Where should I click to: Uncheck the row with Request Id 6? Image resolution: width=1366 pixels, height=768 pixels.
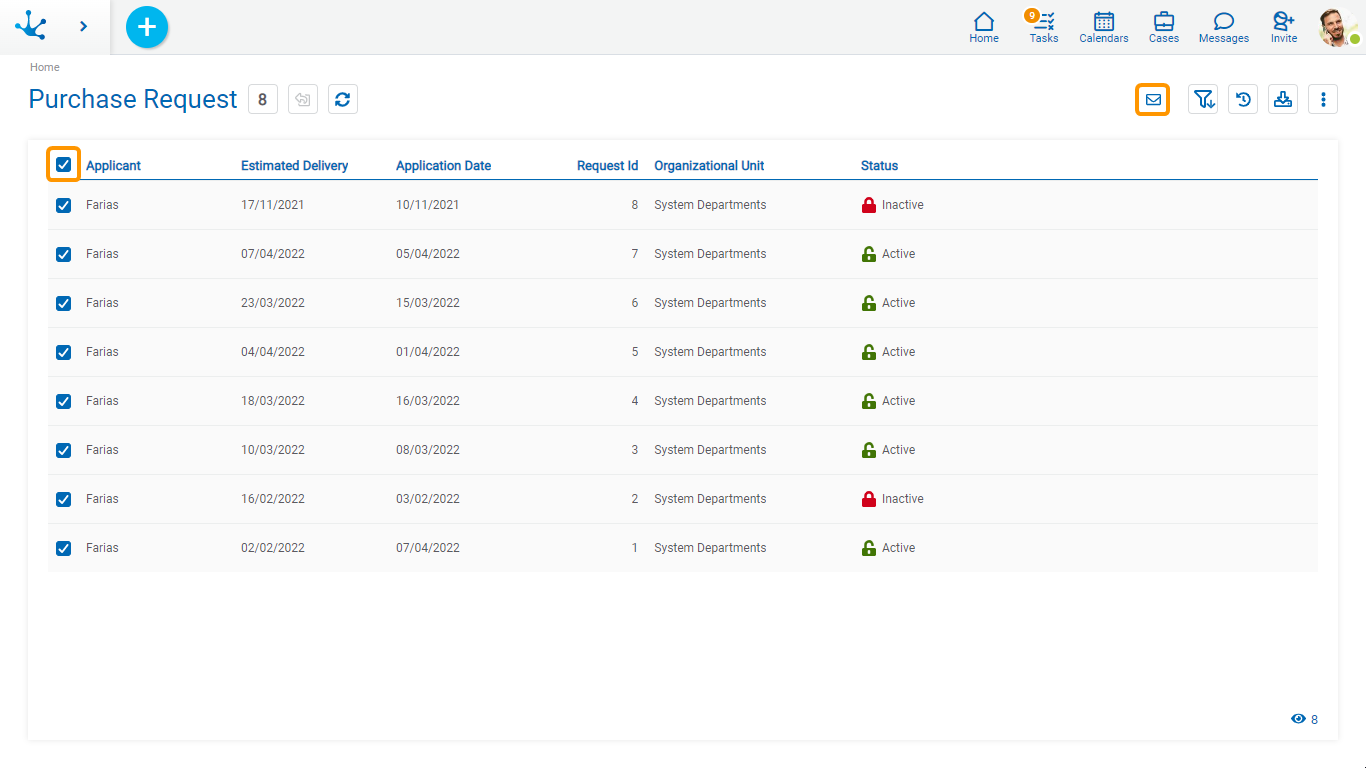coord(64,303)
